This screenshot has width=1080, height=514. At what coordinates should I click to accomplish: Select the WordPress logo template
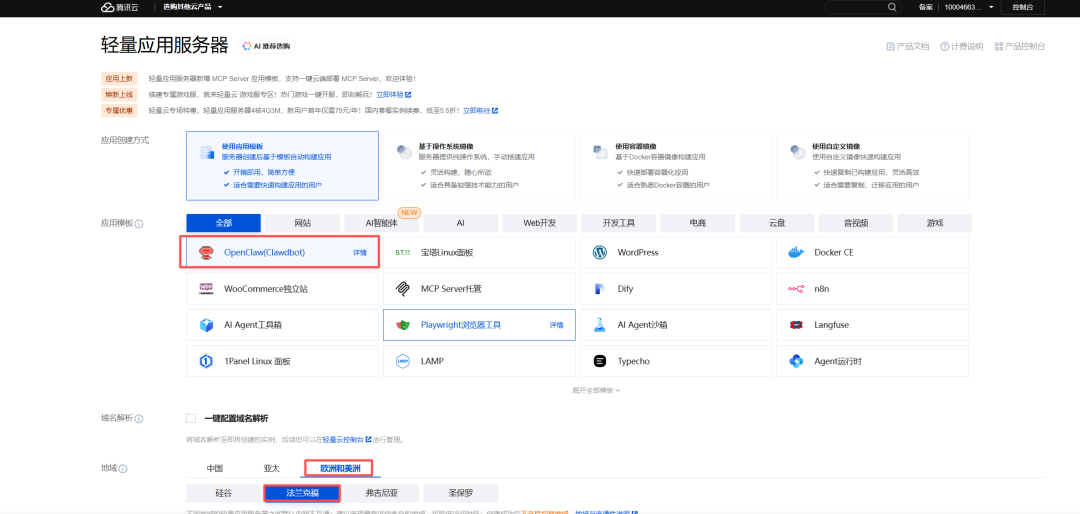(x=600, y=253)
